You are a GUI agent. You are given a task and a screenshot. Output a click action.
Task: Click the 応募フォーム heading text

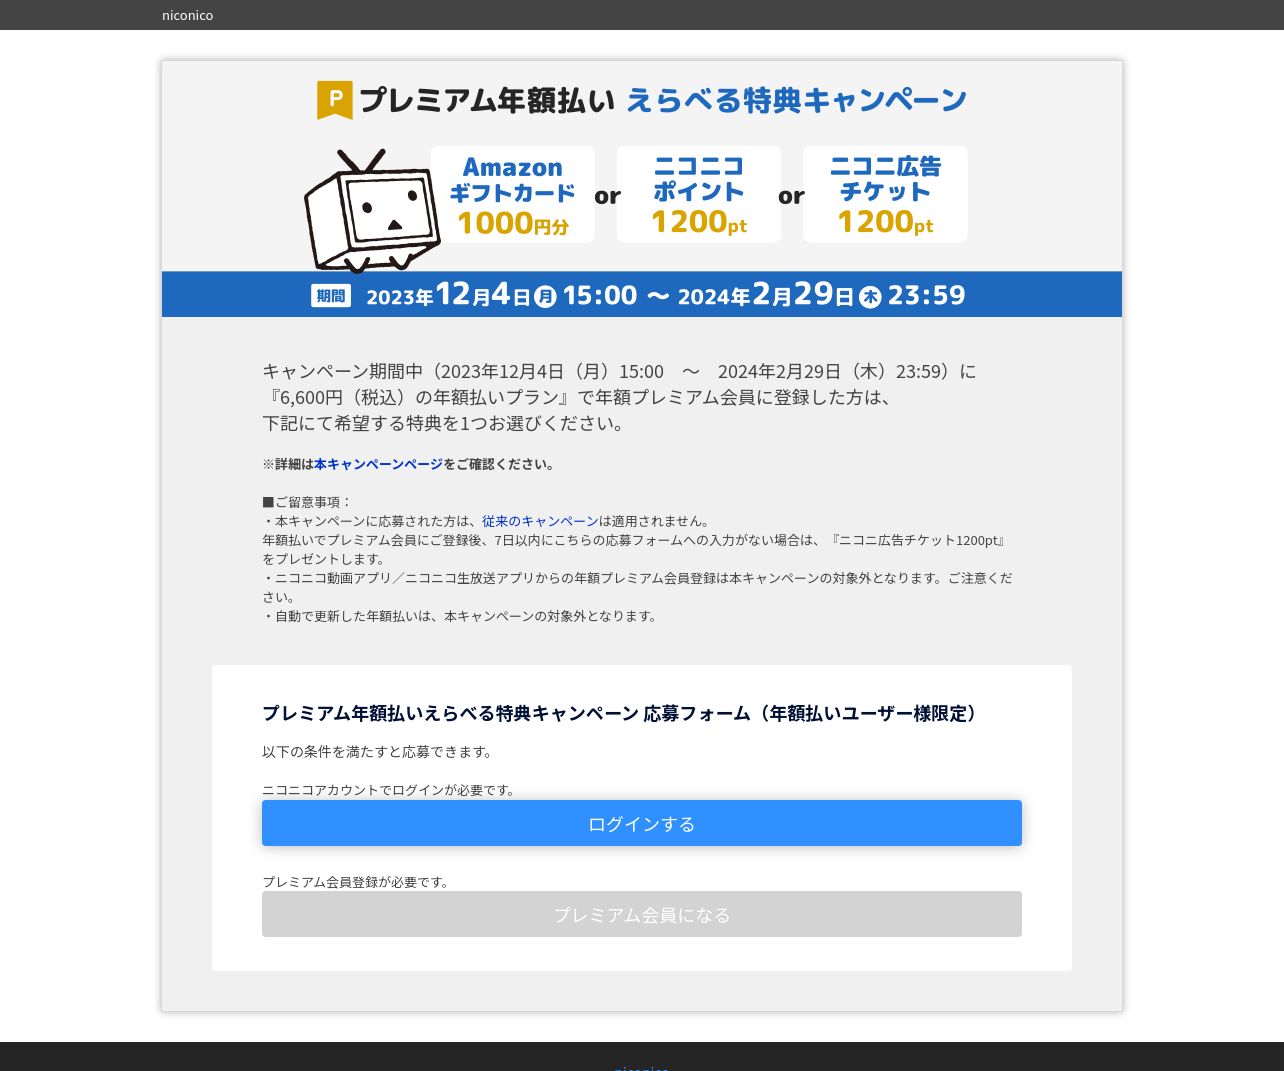(622, 713)
